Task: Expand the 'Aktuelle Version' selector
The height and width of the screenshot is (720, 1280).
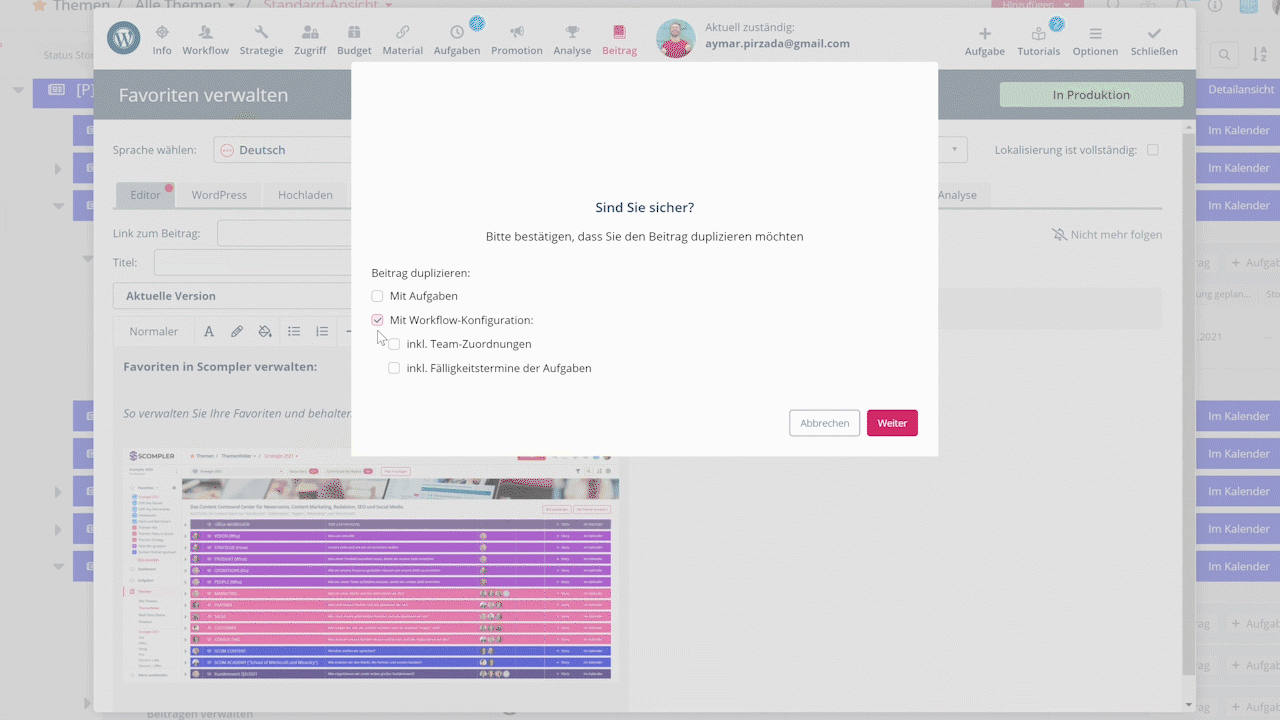Action: [230, 296]
